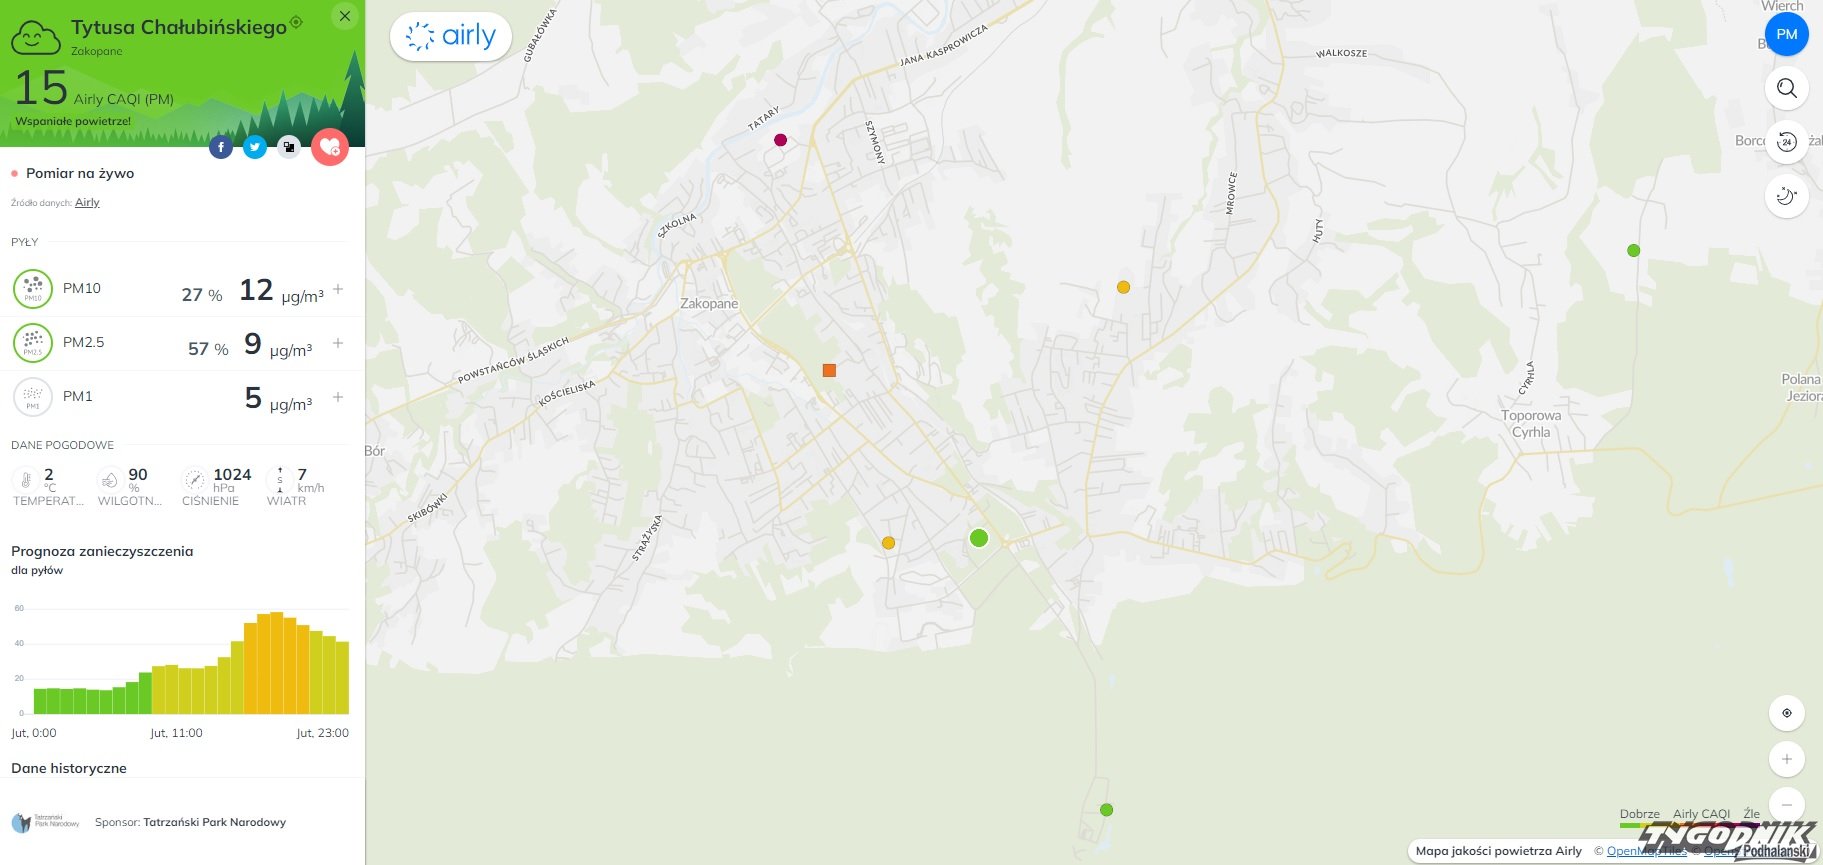Select the highest forecast bar in chart
Viewport: 1823px width, 865px height.
(x=277, y=662)
